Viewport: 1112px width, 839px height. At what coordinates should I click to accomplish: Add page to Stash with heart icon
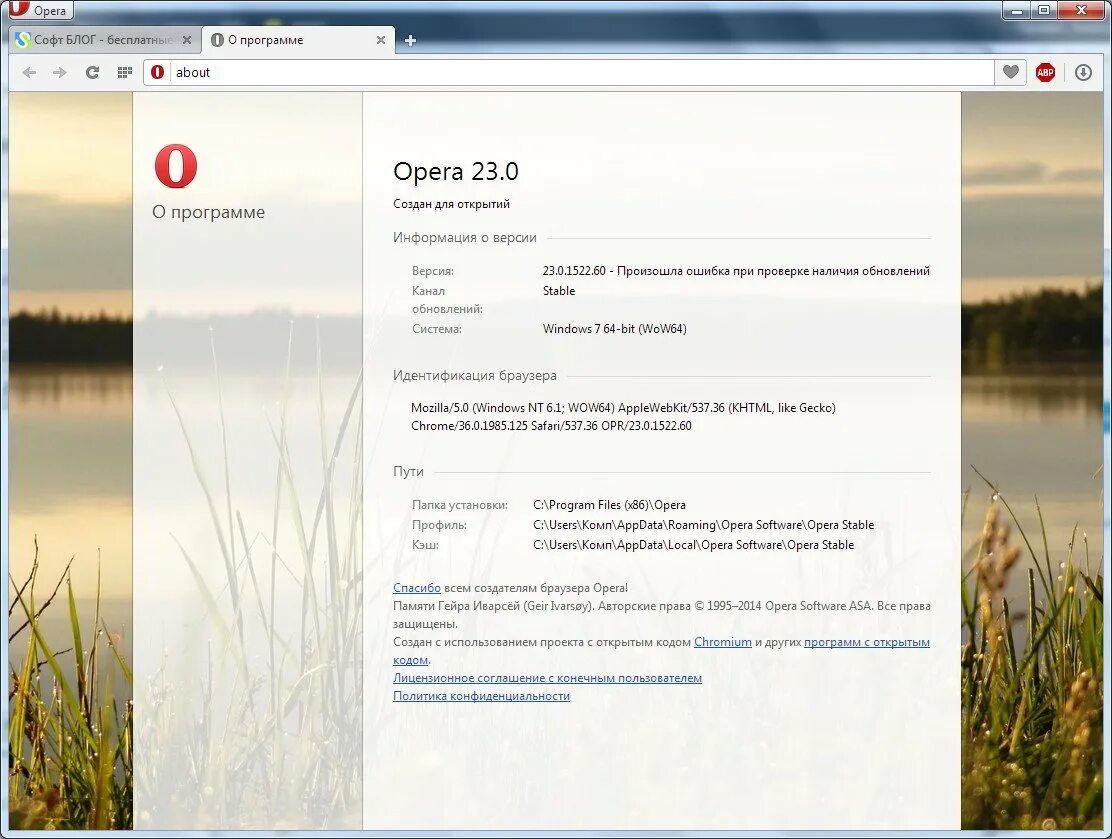tap(1011, 72)
